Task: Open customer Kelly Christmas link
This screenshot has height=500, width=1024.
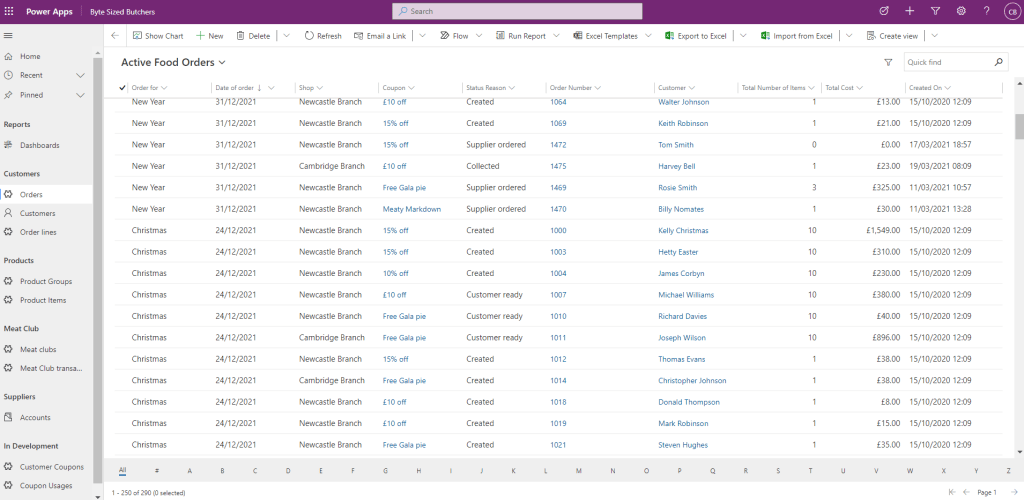Action: 683,230
